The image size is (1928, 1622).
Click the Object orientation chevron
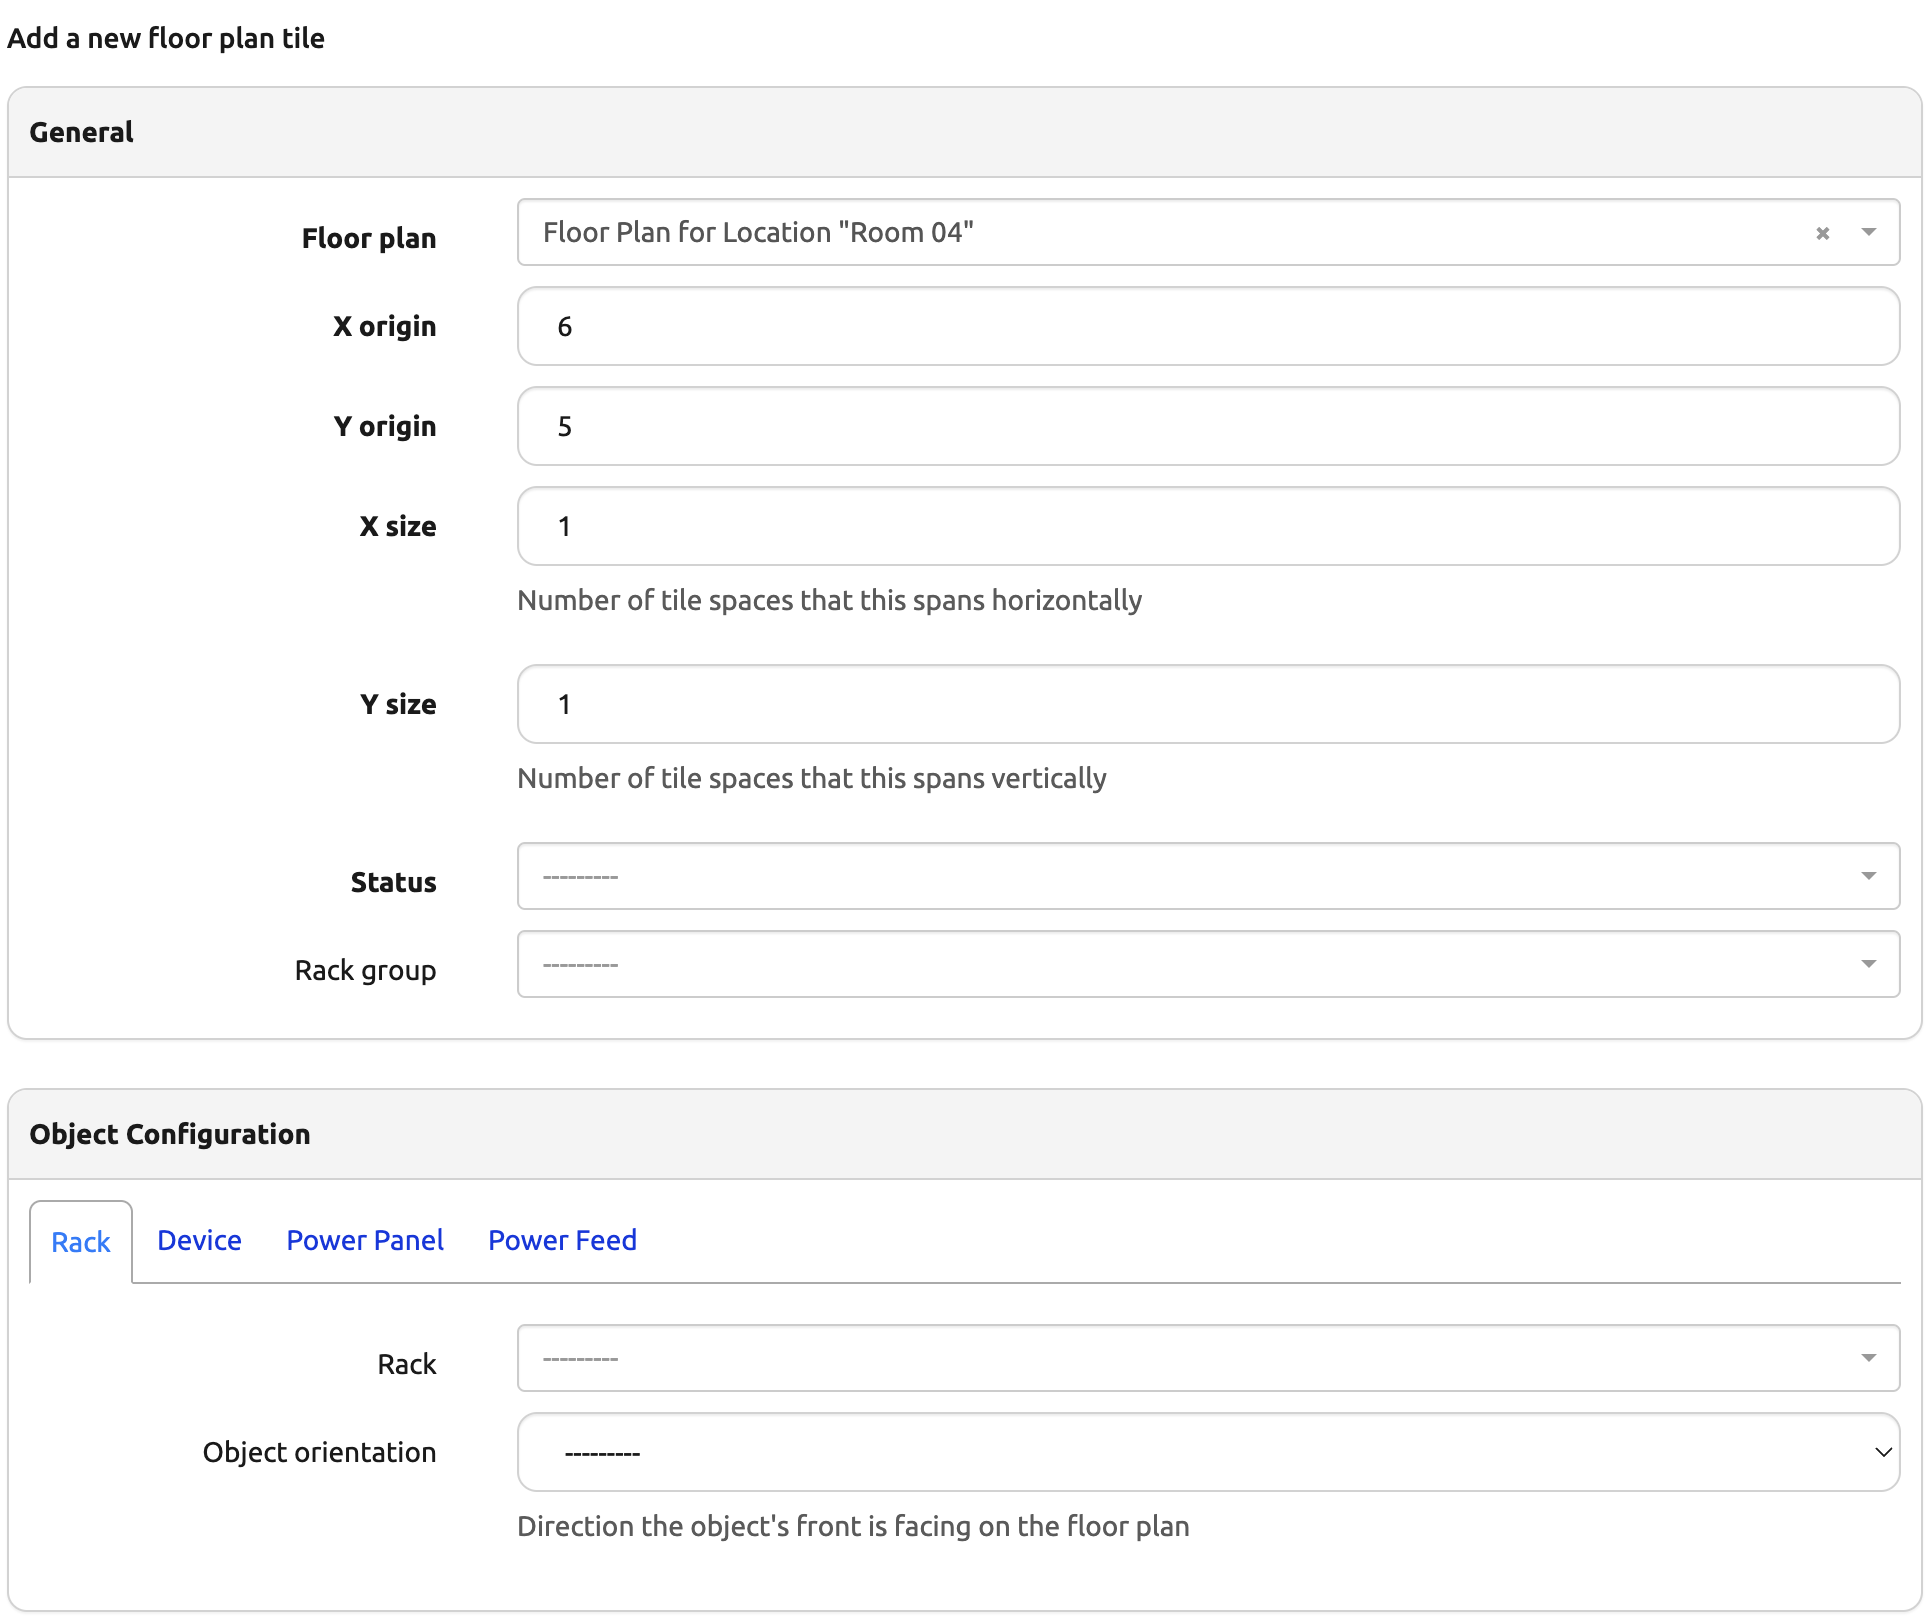tap(1882, 1452)
